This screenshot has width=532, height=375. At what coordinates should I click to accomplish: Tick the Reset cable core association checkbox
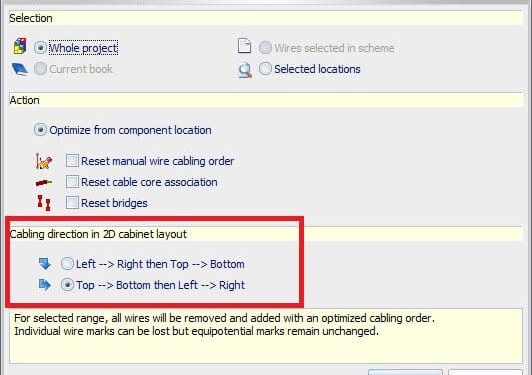(x=72, y=182)
